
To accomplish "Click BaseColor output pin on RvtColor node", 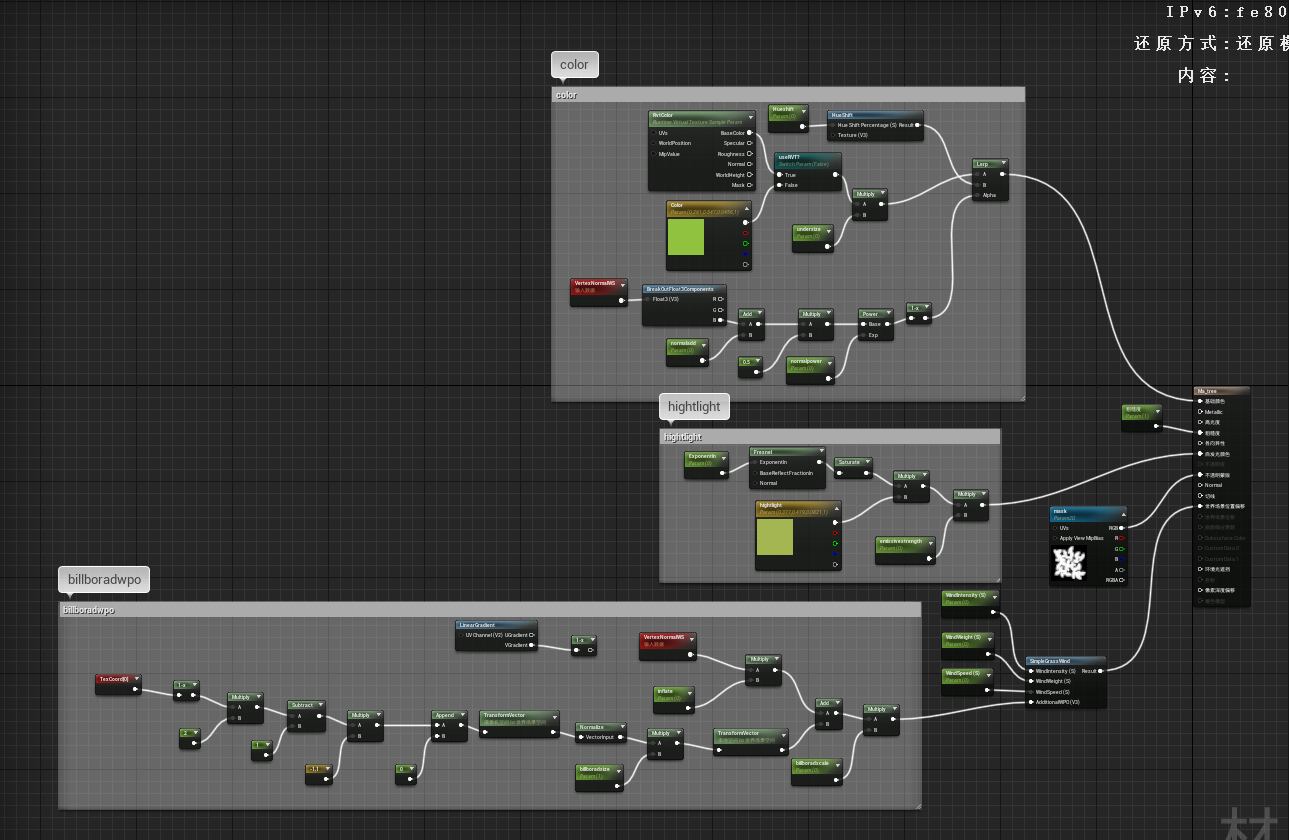I will point(750,132).
